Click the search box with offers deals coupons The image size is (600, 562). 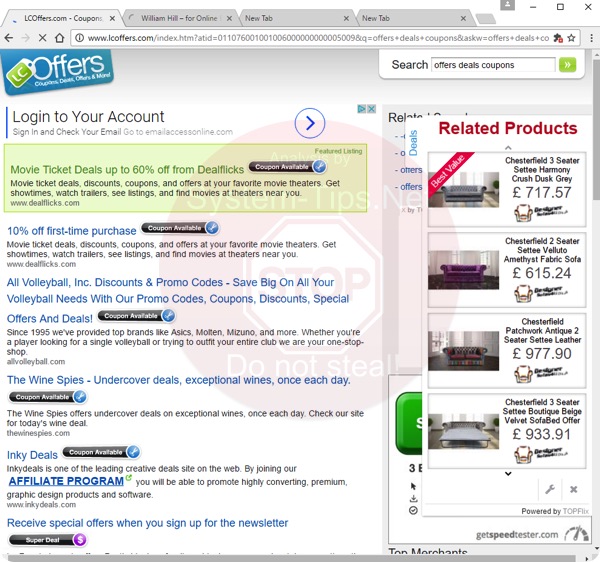(x=492, y=65)
